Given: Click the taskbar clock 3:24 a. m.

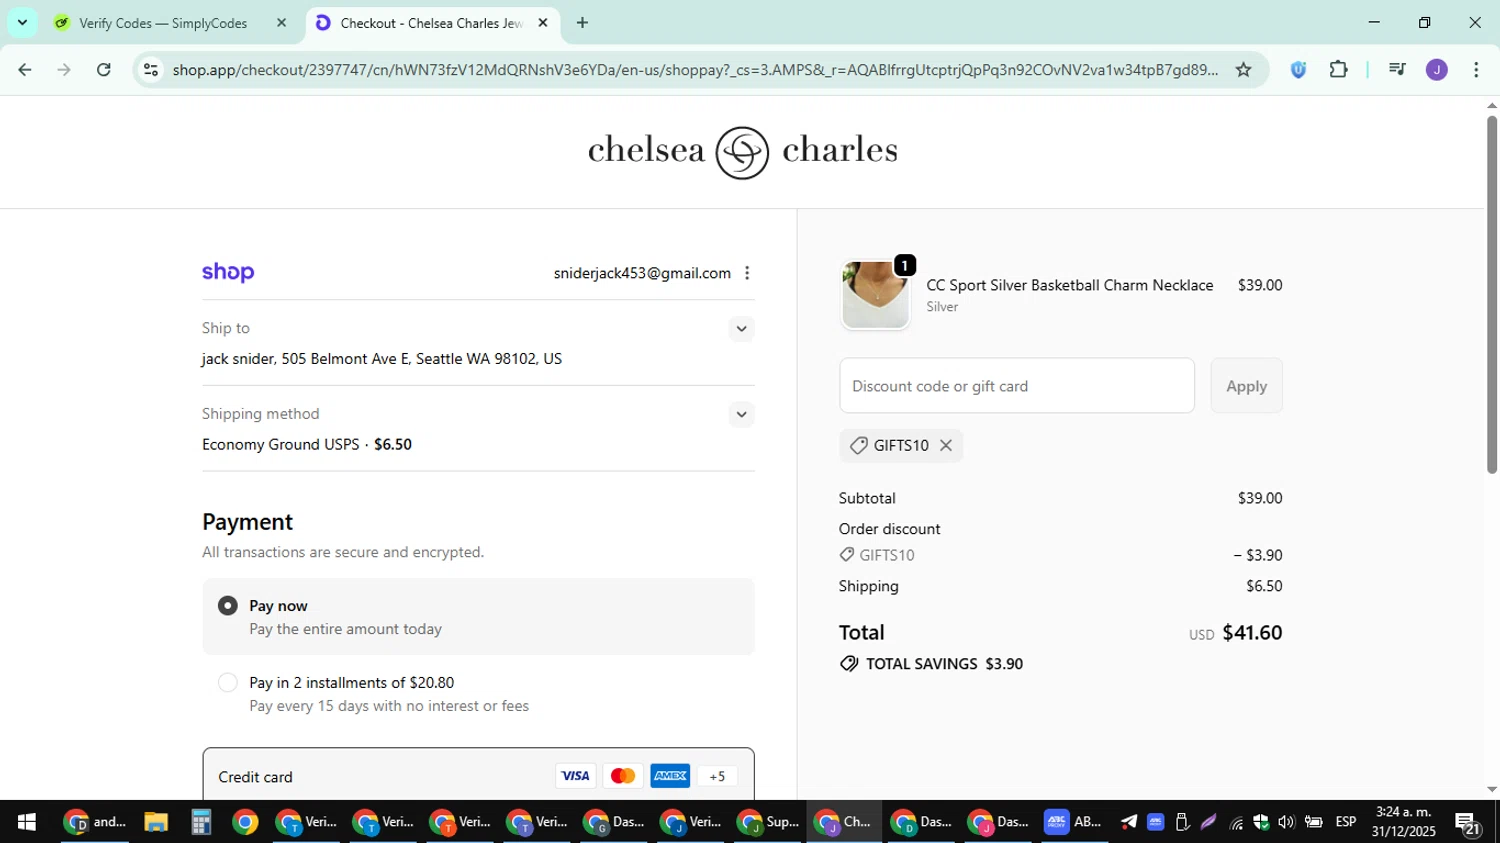Looking at the screenshot, I should click(1403, 822).
